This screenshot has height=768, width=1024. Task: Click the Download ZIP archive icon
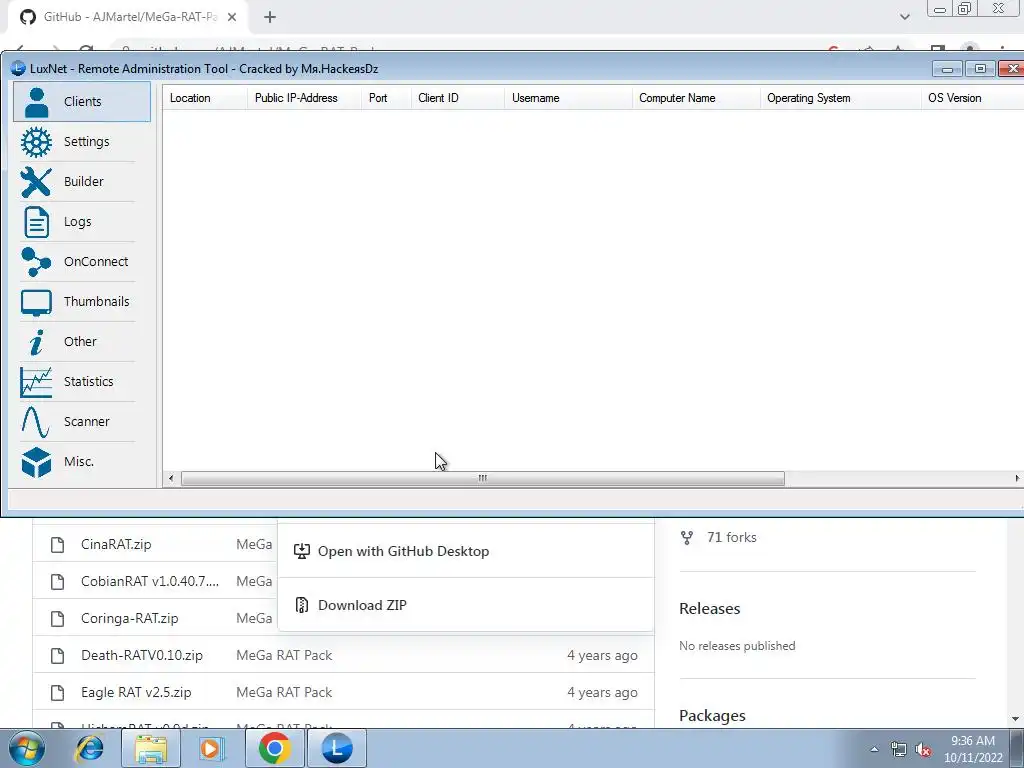click(302, 605)
